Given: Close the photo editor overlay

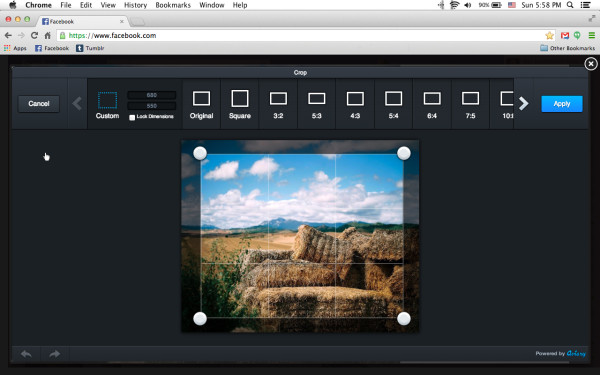Looking at the screenshot, I should point(591,64).
